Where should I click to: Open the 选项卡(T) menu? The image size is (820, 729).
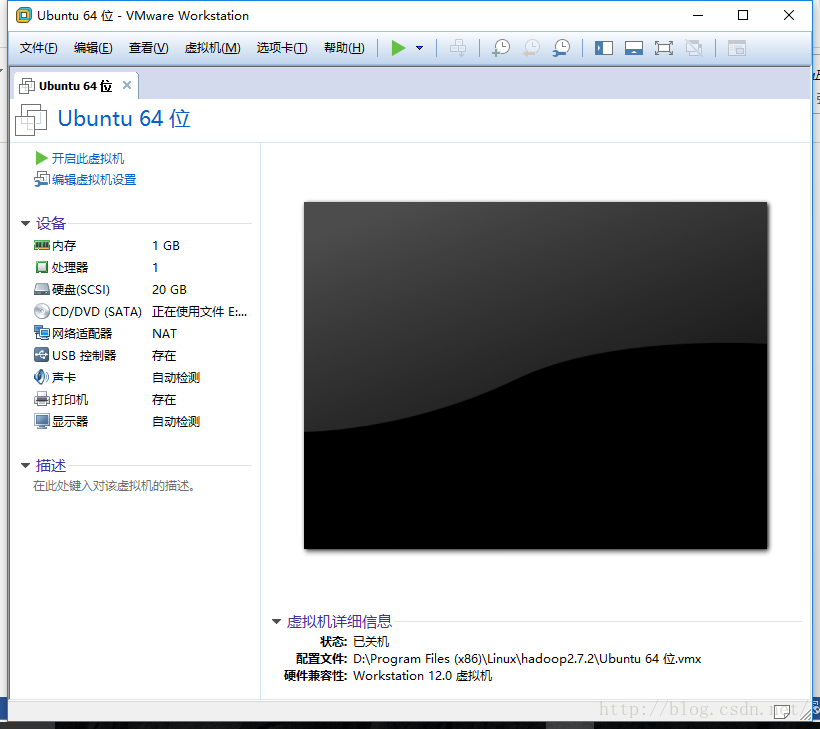click(x=282, y=48)
